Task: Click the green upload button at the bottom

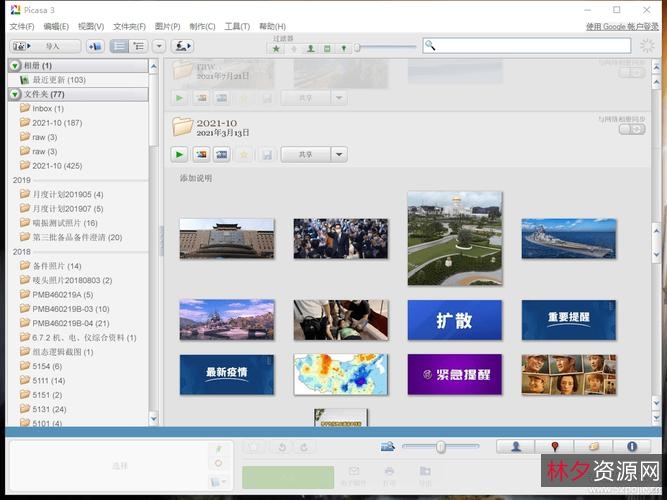Action: tap(288, 477)
